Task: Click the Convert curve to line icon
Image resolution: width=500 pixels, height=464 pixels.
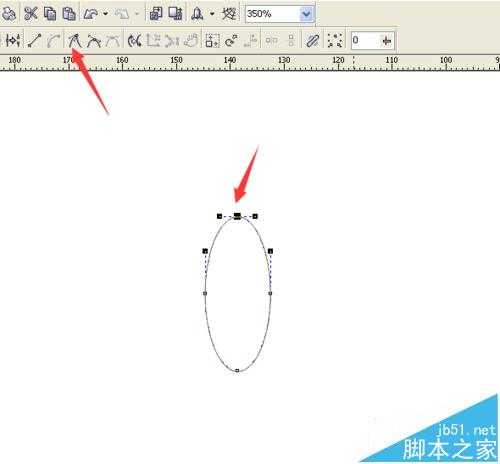Action: click(x=34, y=40)
